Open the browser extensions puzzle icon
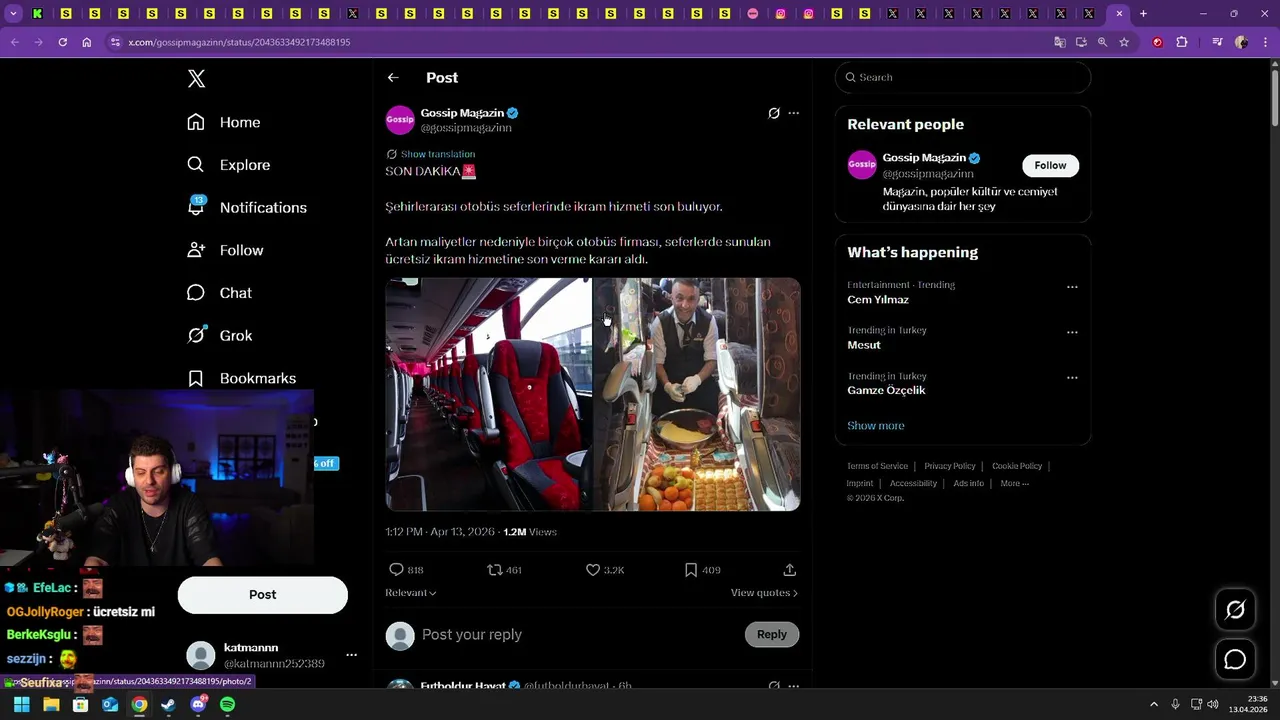This screenshot has height=720, width=1280. tap(1182, 42)
